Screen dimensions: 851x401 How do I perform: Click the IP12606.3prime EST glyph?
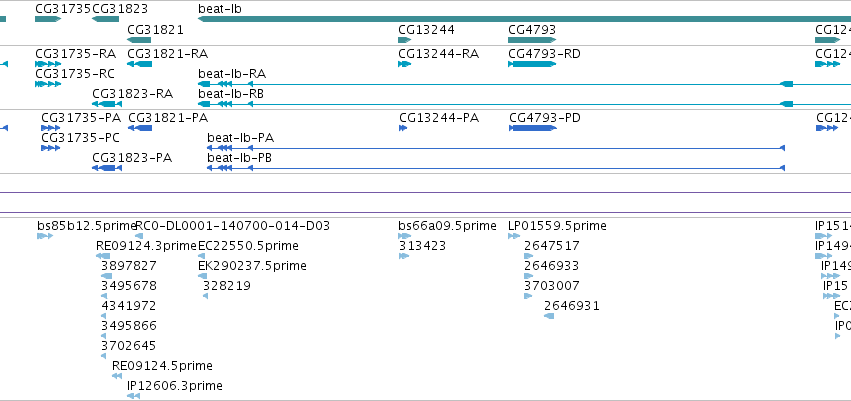[x=134, y=396]
